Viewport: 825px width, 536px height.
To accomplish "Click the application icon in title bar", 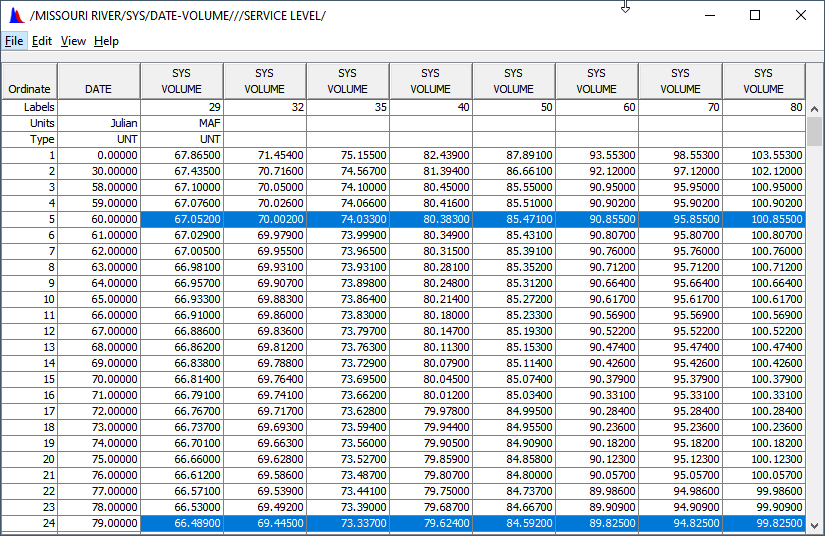I will pos(15,16).
